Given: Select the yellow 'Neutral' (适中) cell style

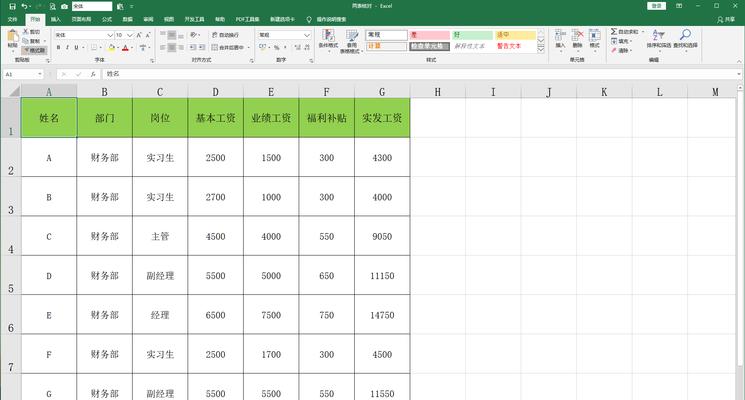Looking at the screenshot, I should (515, 35).
